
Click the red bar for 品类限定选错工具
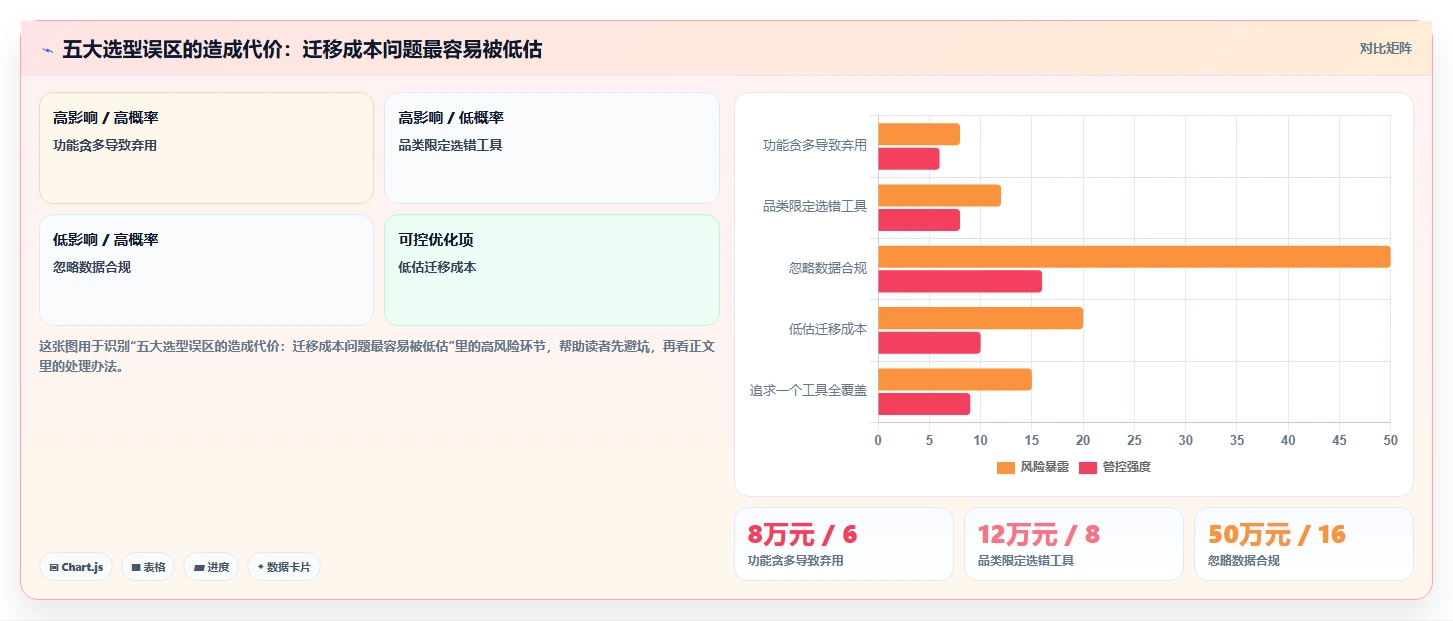[x=919, y=220]
